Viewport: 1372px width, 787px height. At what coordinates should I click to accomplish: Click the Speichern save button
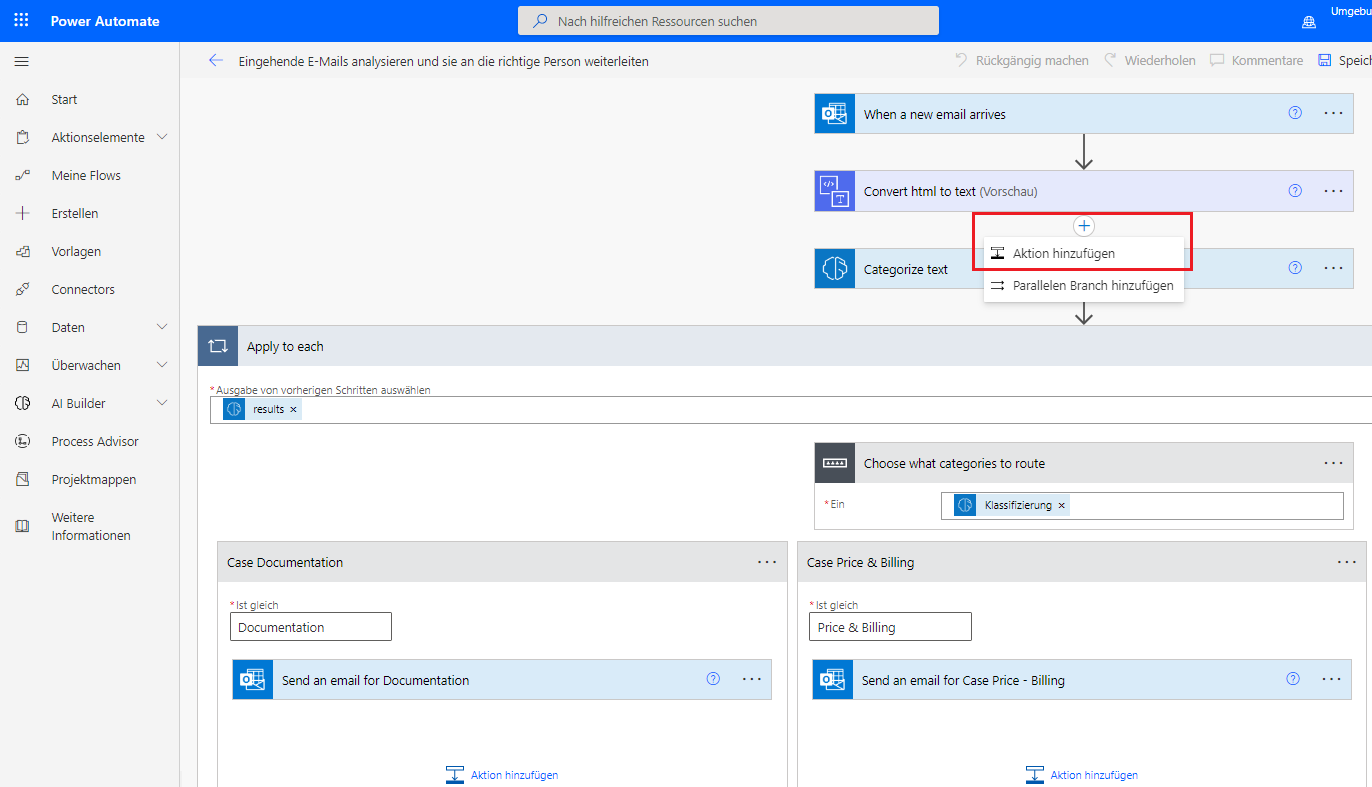tap(1344, 60)
